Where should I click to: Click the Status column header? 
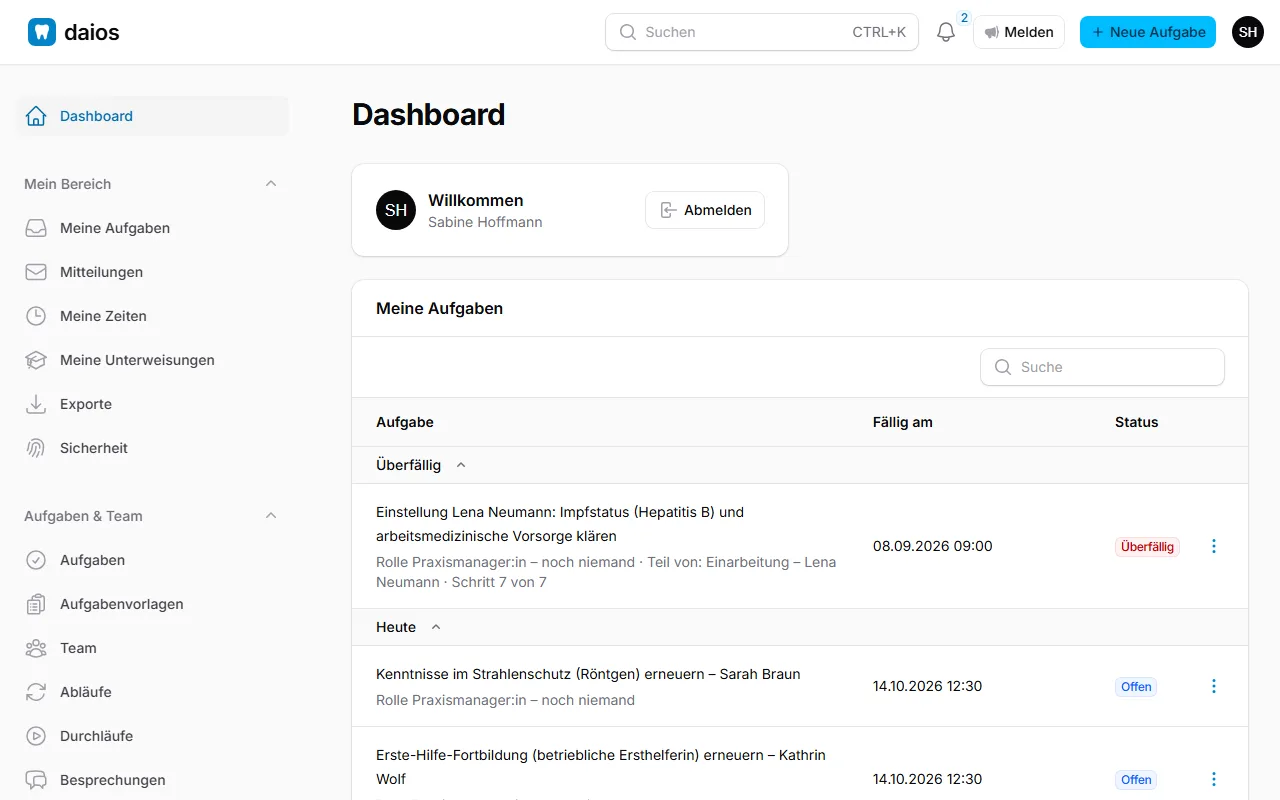[1137, 422]
